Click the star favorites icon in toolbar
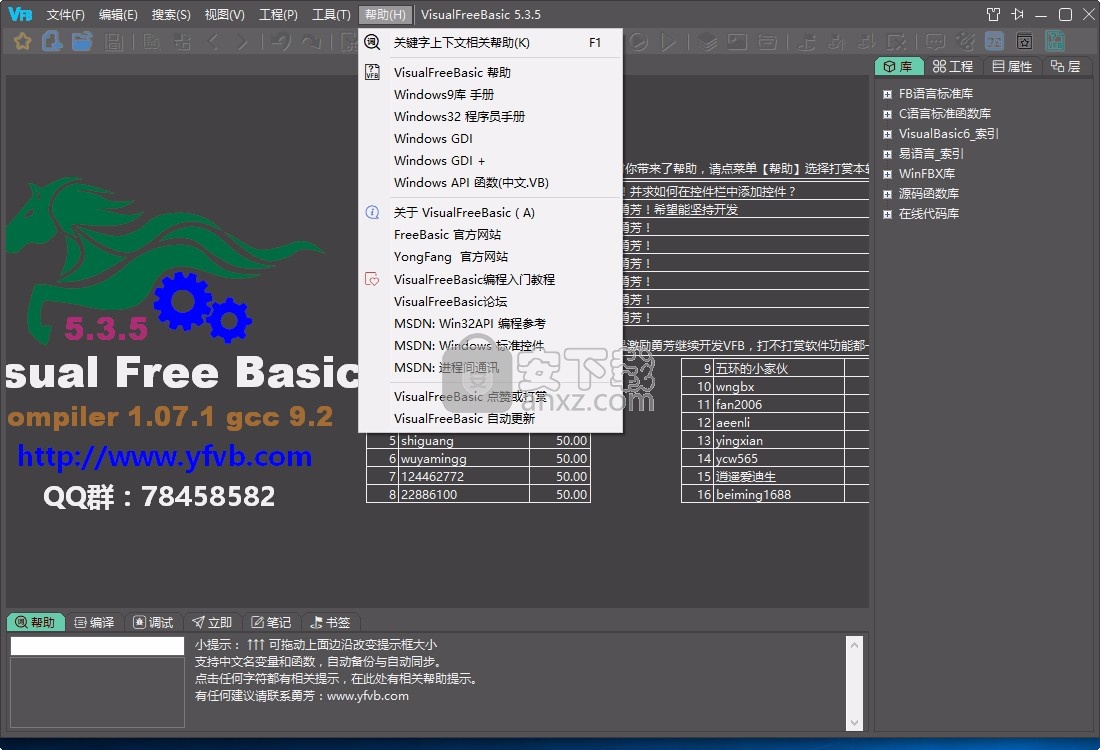 (22, 42)
